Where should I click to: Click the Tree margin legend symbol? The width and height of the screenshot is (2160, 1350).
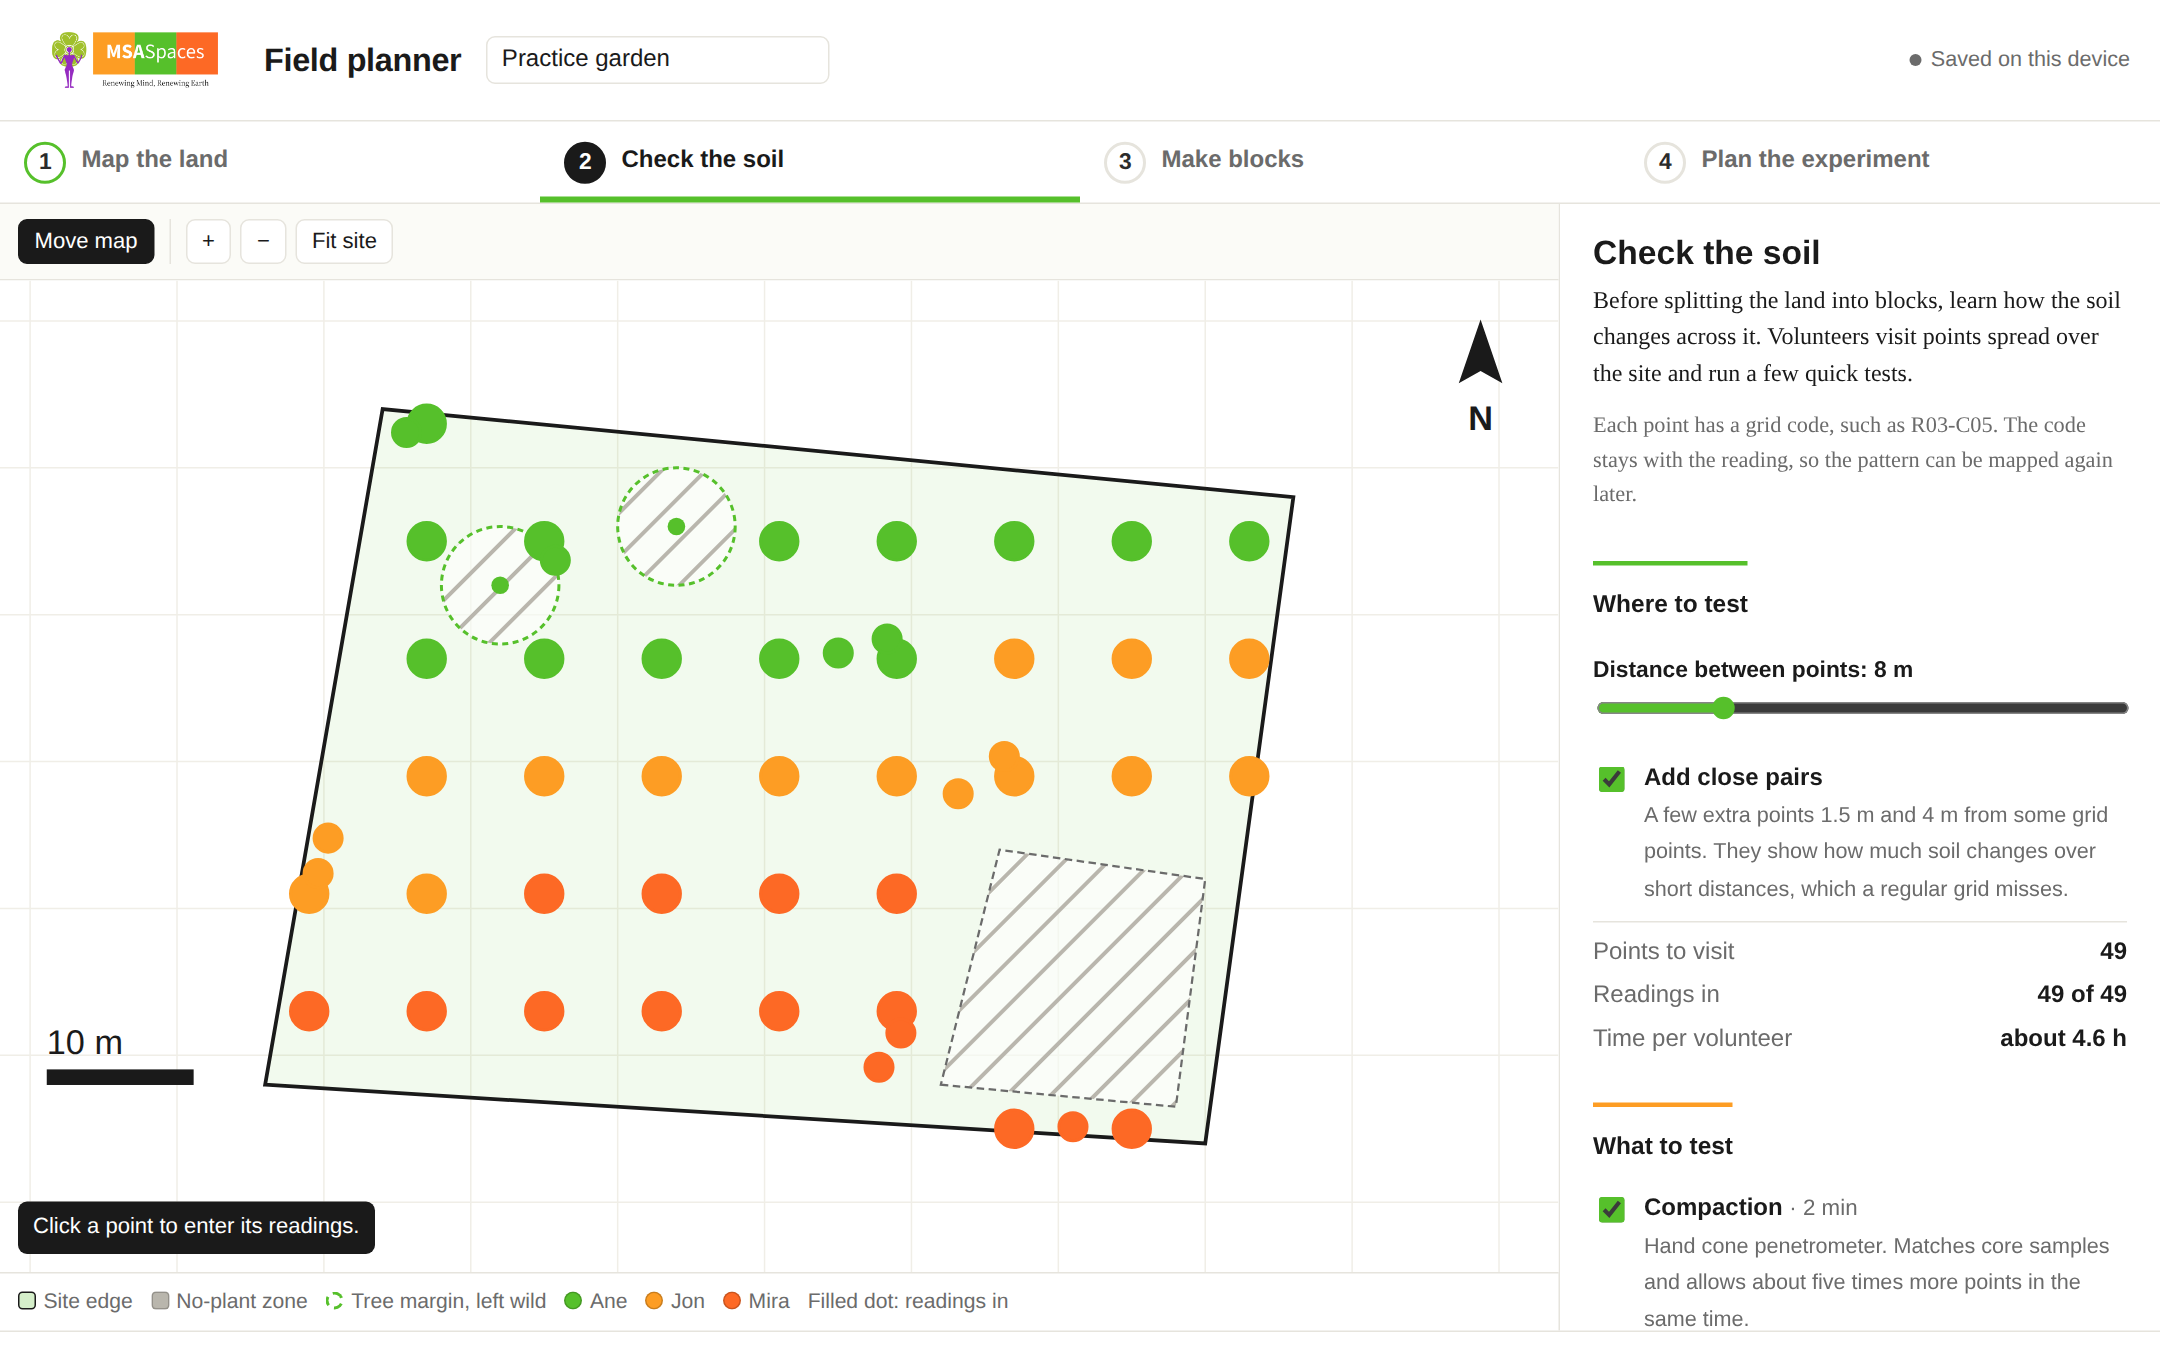pos(334,1300)
